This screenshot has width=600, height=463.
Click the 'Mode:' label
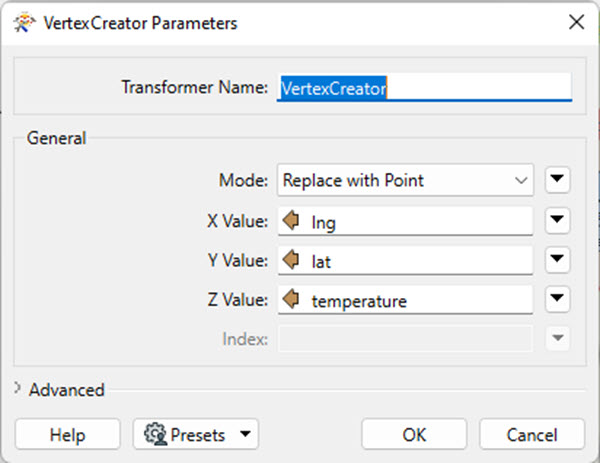tap(243, 180)
